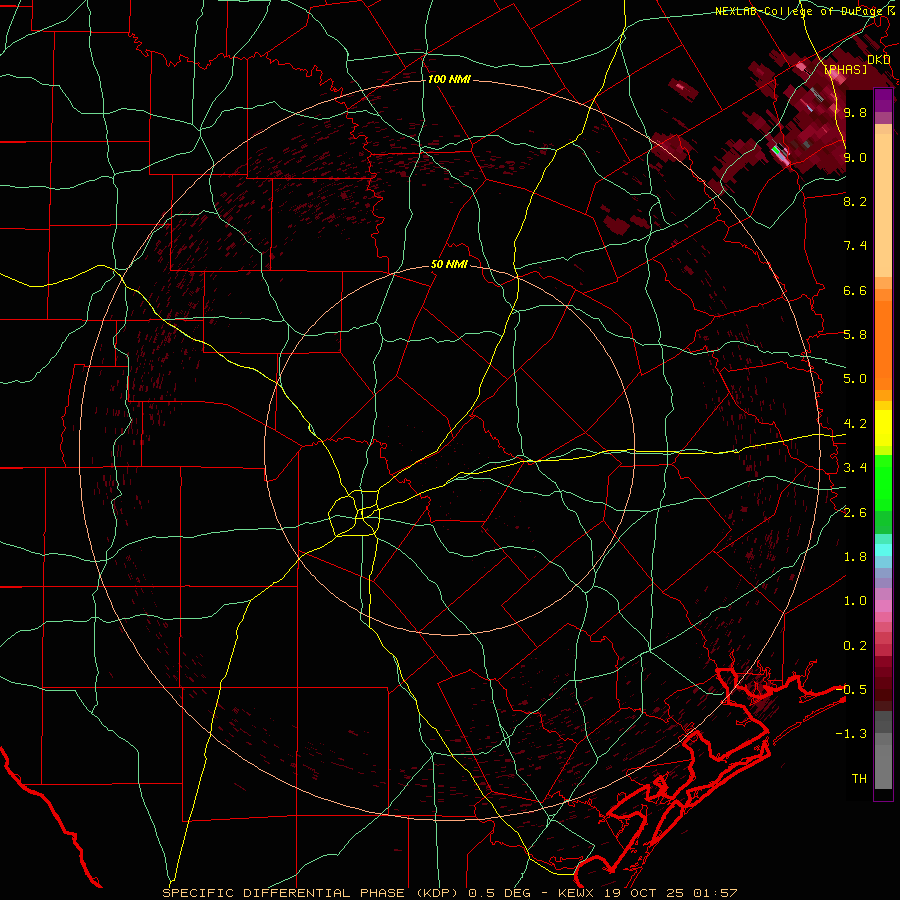Select the purple top segment of color bar

[x=883, y=100]
